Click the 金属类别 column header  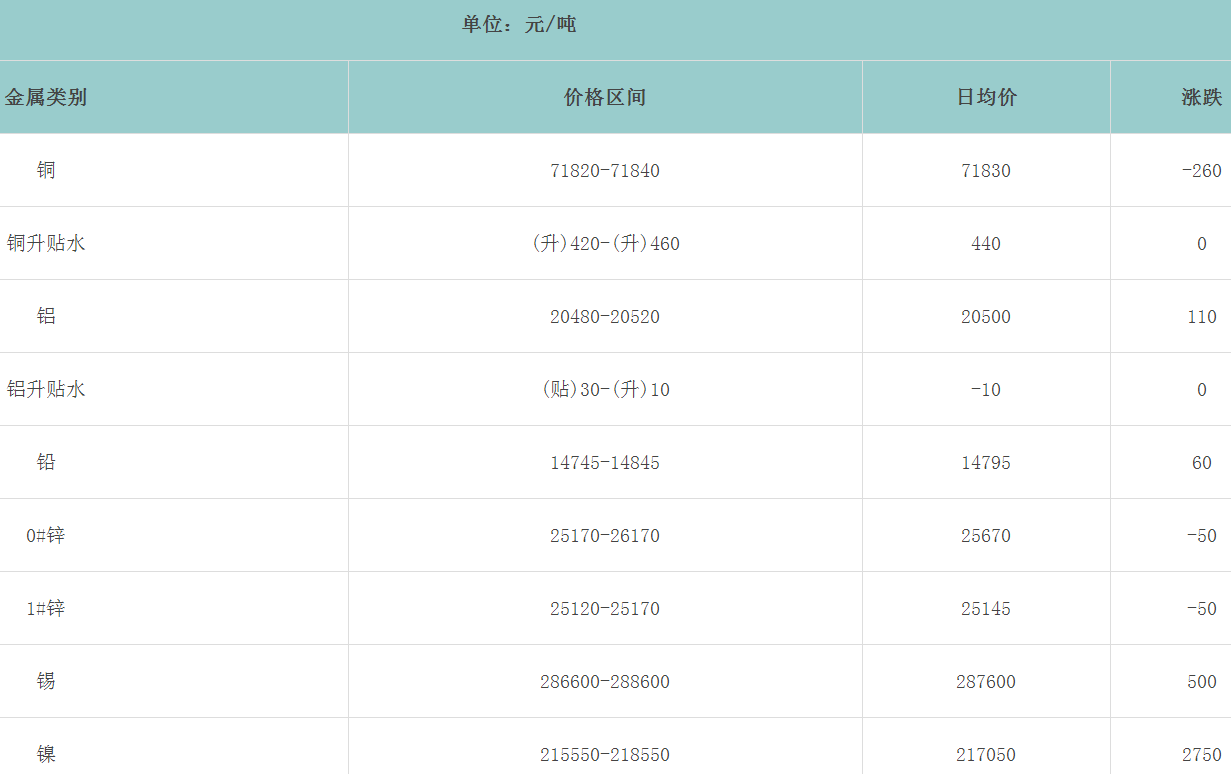pos(46,97)
